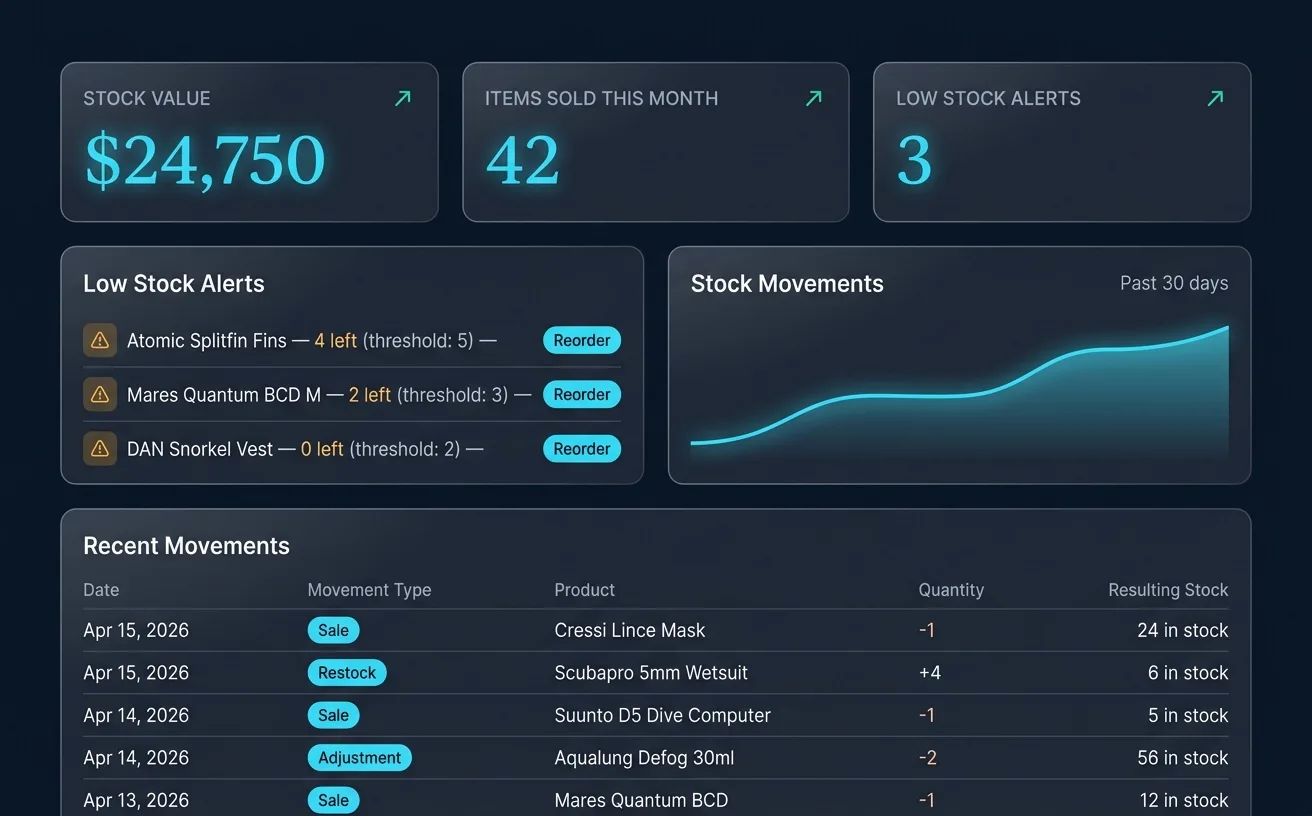The width and height of the screenshot is (1312, 816).
Task: Click the 12 in stock value
Action: (x=1183, y=800)
